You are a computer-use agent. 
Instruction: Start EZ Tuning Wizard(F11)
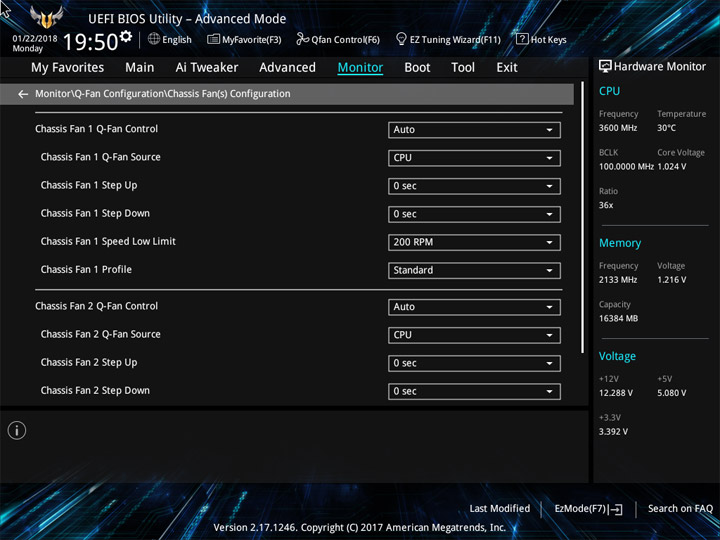tap(448, 39)
